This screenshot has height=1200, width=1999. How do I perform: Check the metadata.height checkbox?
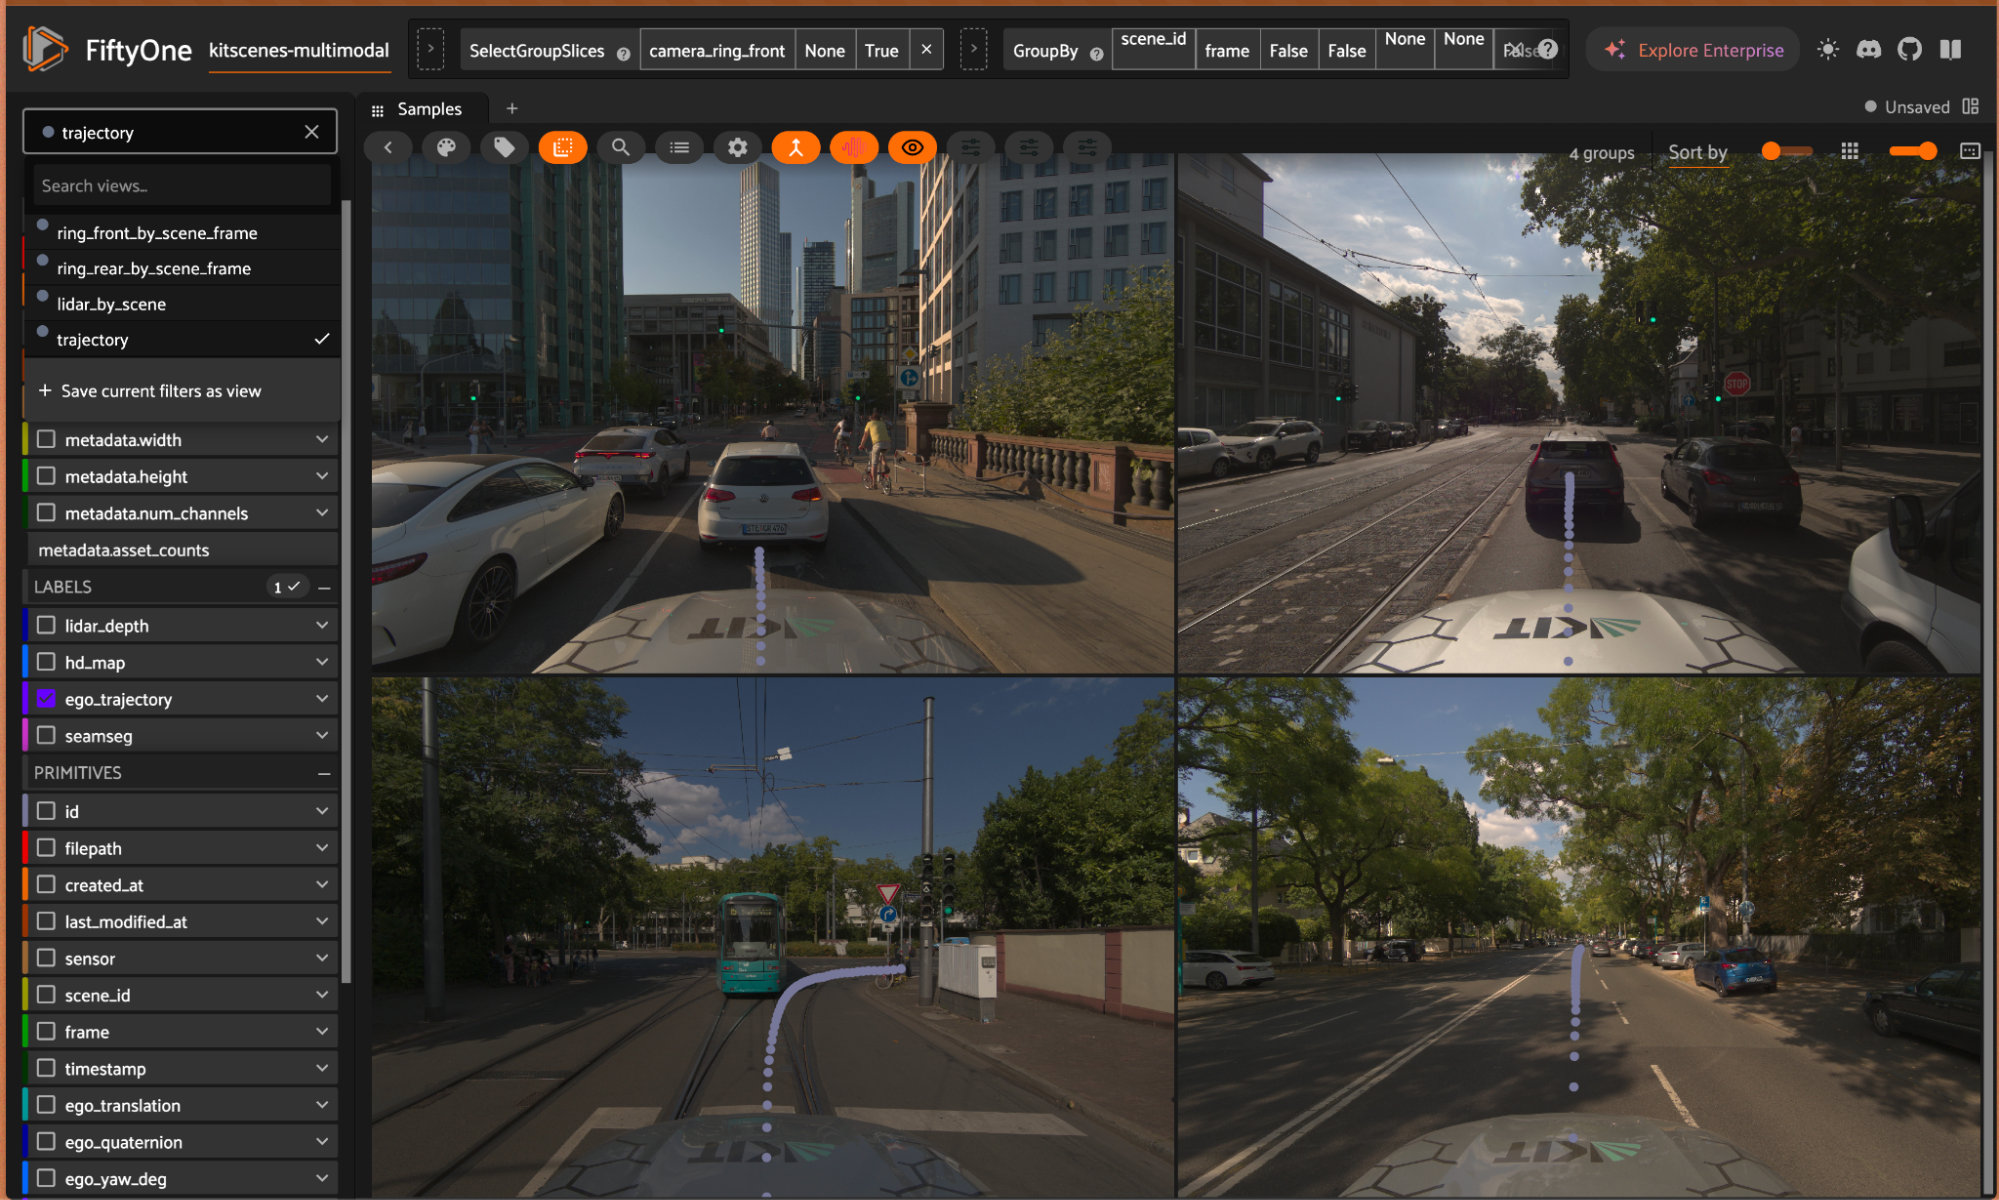tap(46, 476)
